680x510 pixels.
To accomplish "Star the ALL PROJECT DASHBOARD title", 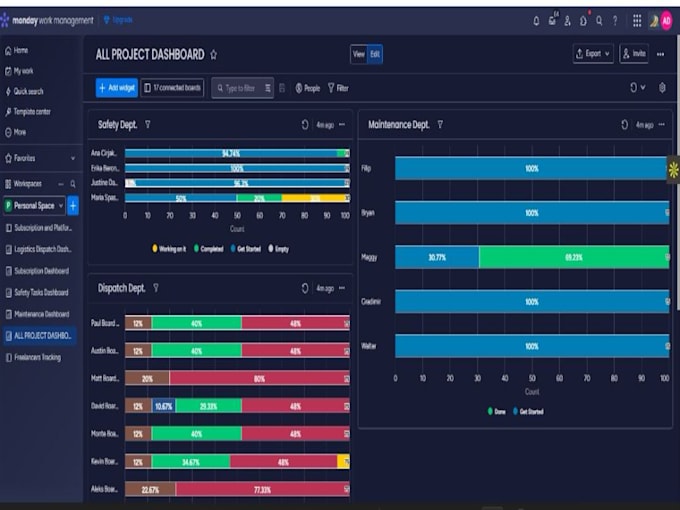I will pyautogui.click(x=213, y=55).
